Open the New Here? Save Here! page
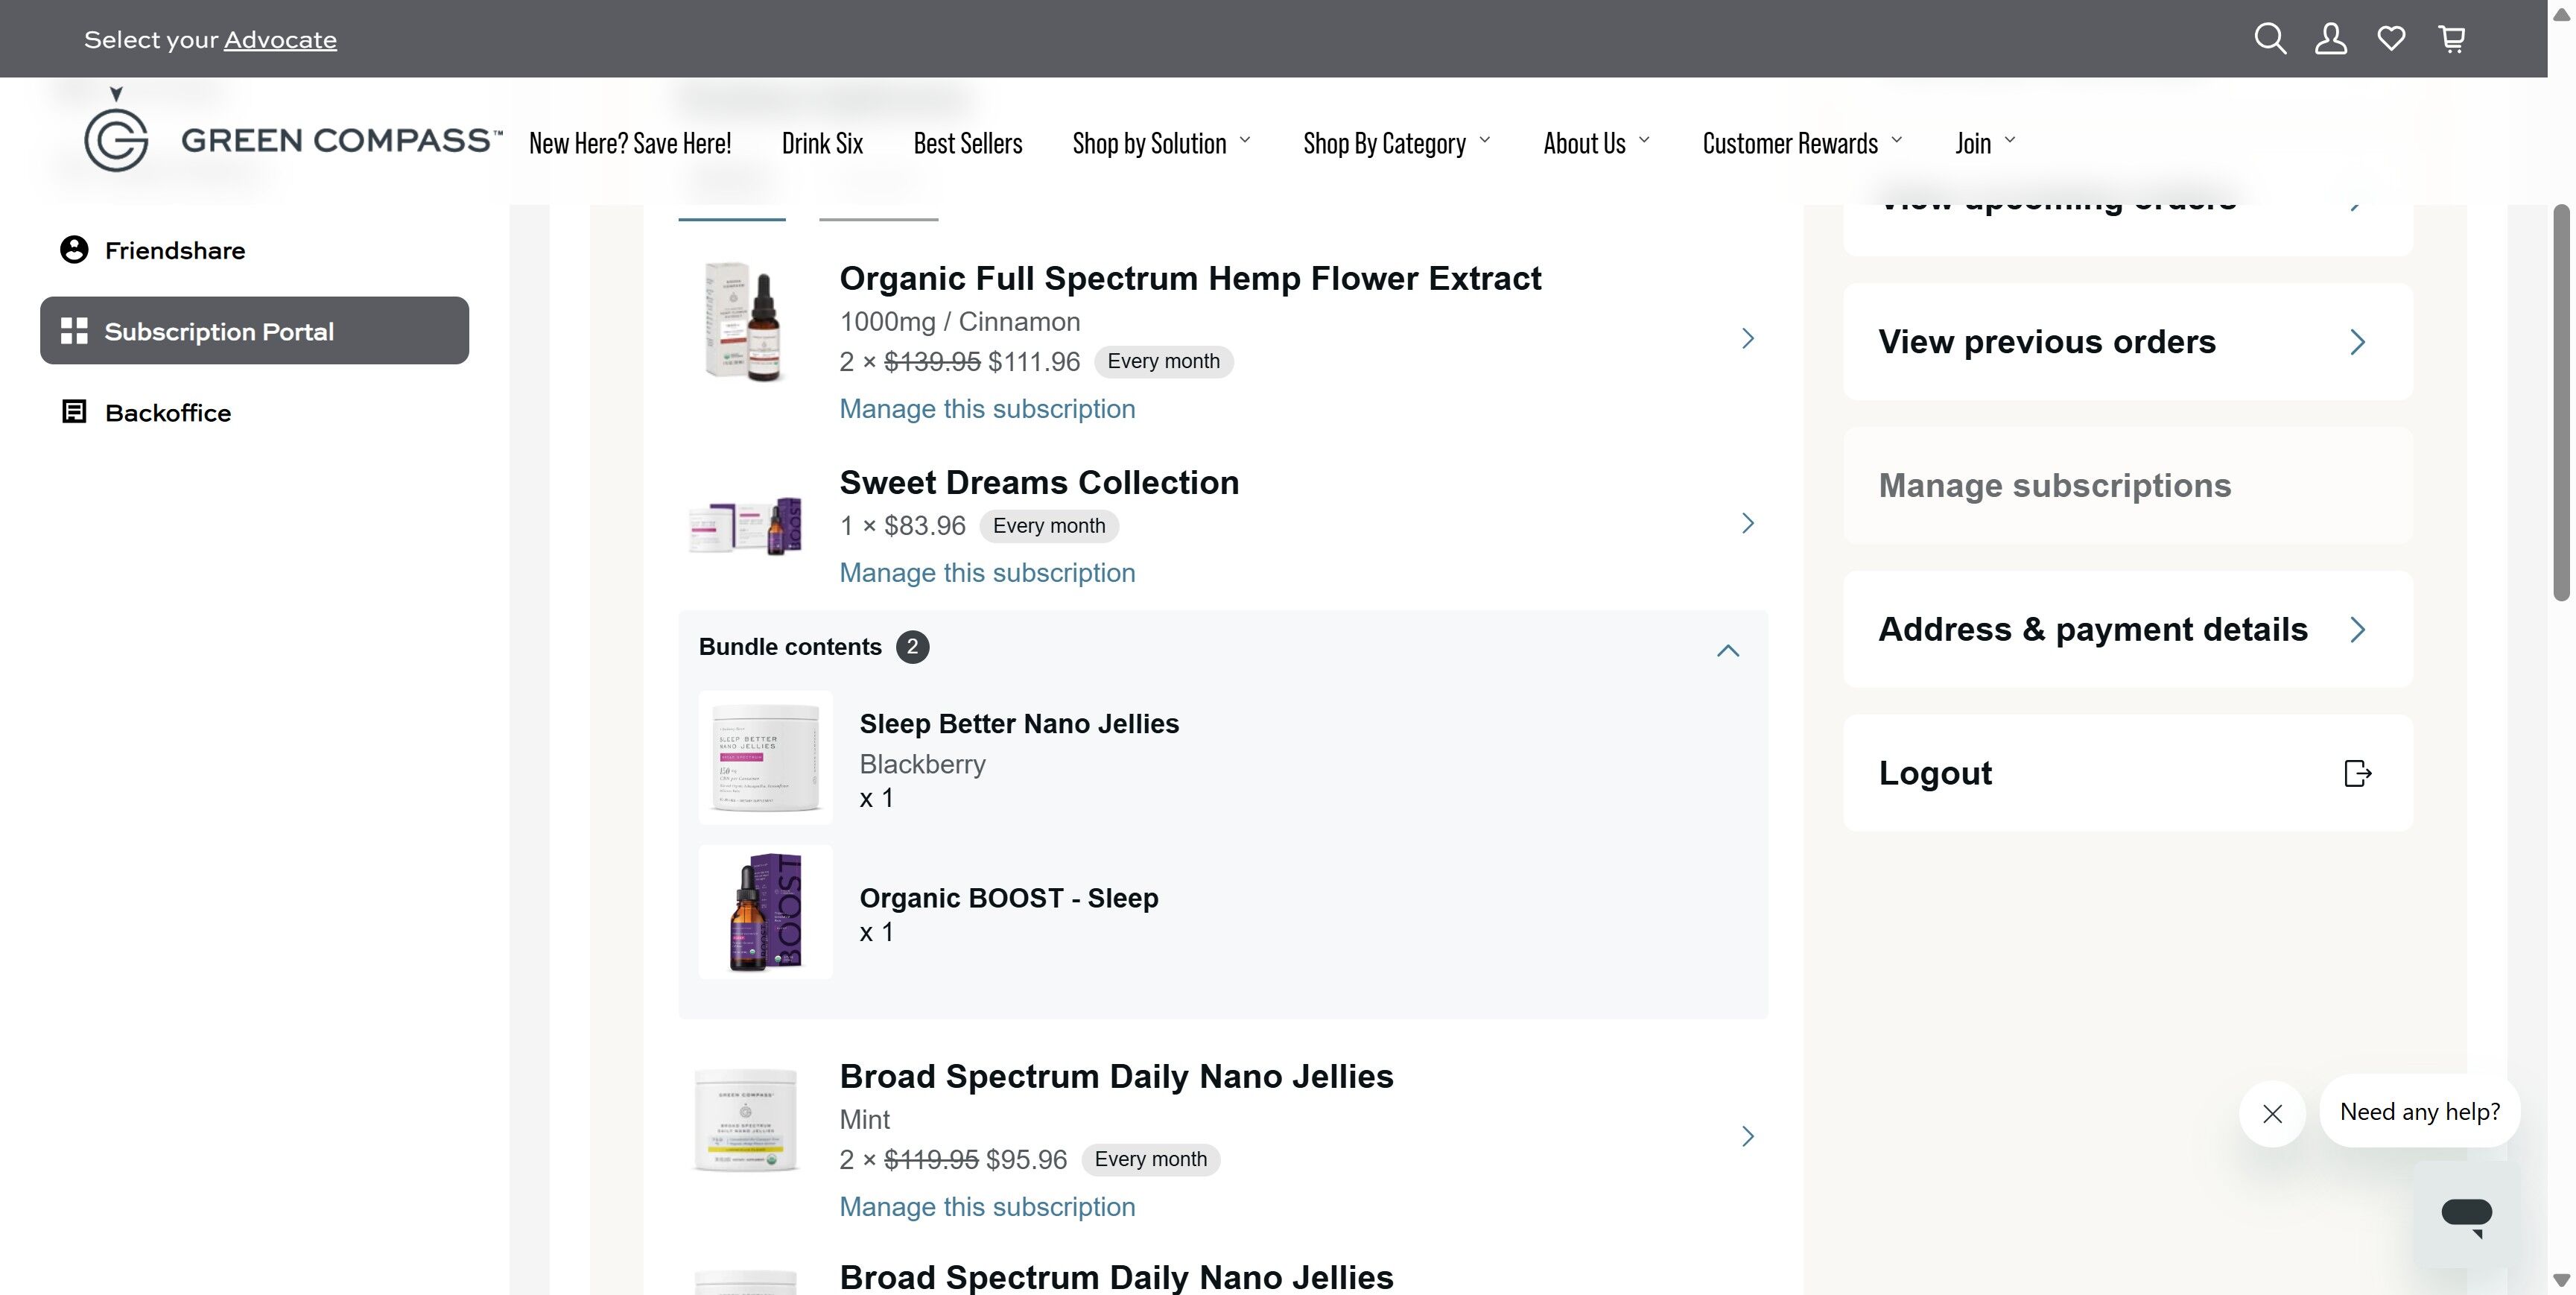Viewport: 2576px width, 1295px height. (x=630, y=143)
